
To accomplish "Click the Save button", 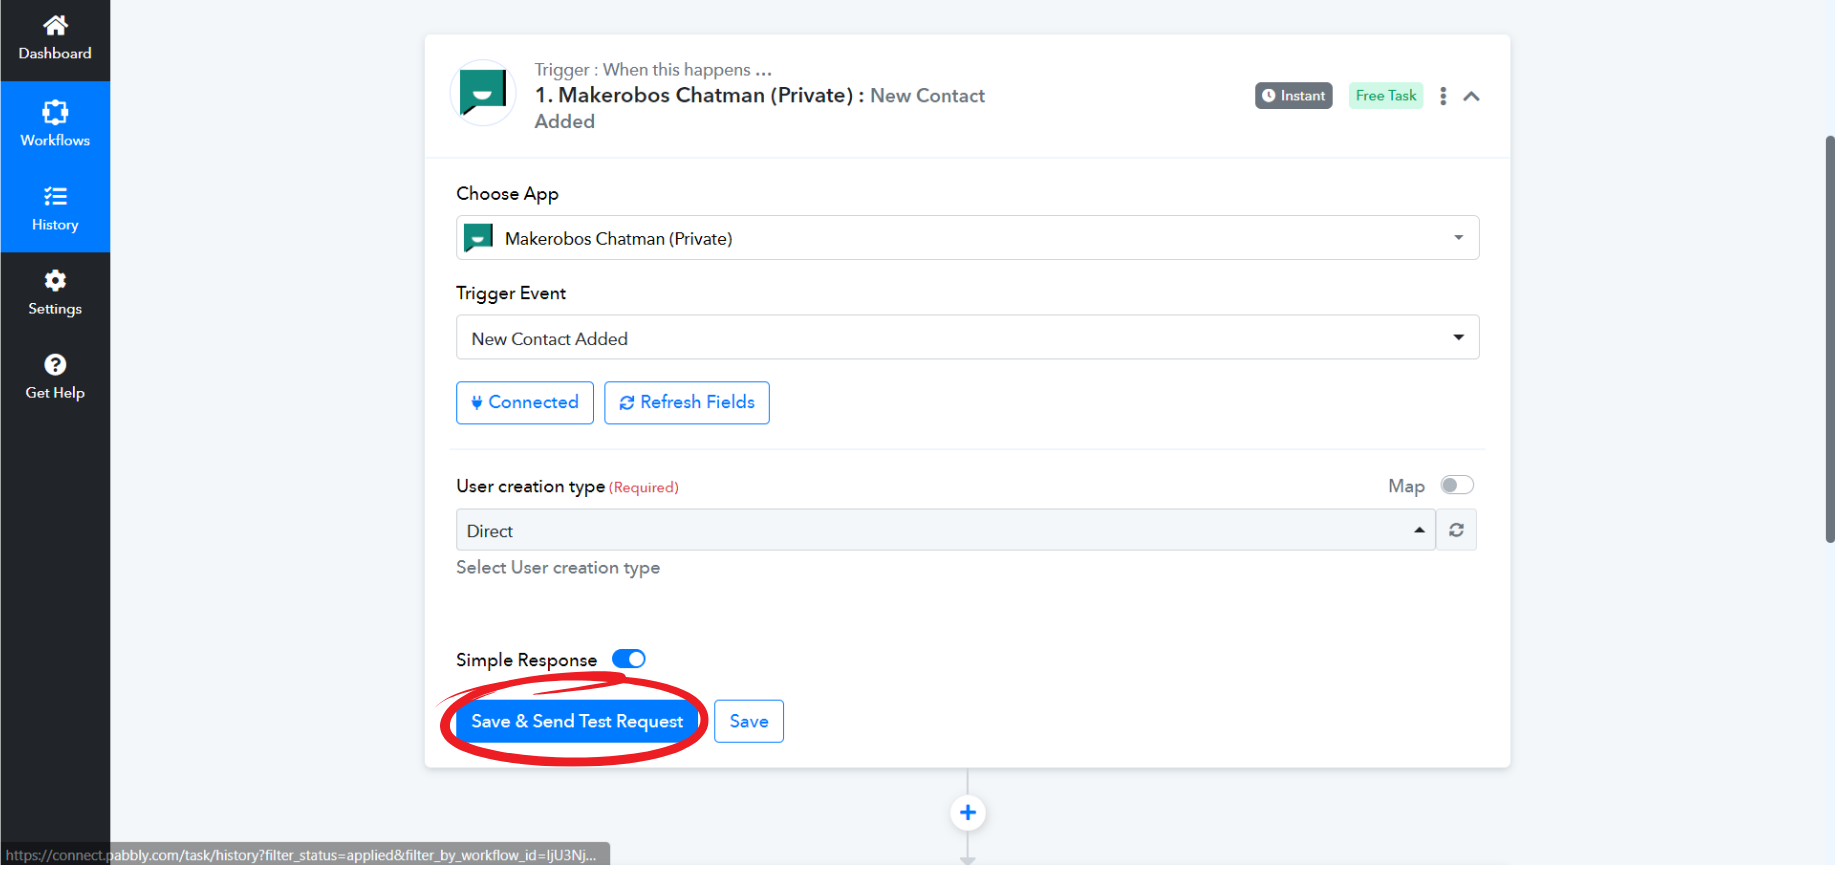I will coord(749,721).
